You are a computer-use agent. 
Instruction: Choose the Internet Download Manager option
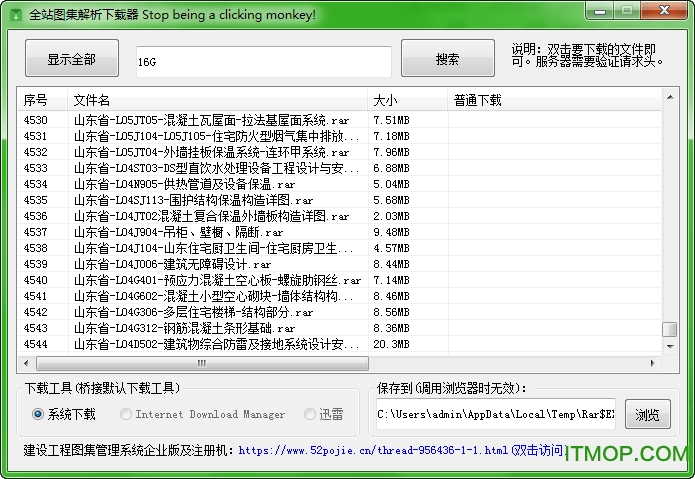click(125, 414)
